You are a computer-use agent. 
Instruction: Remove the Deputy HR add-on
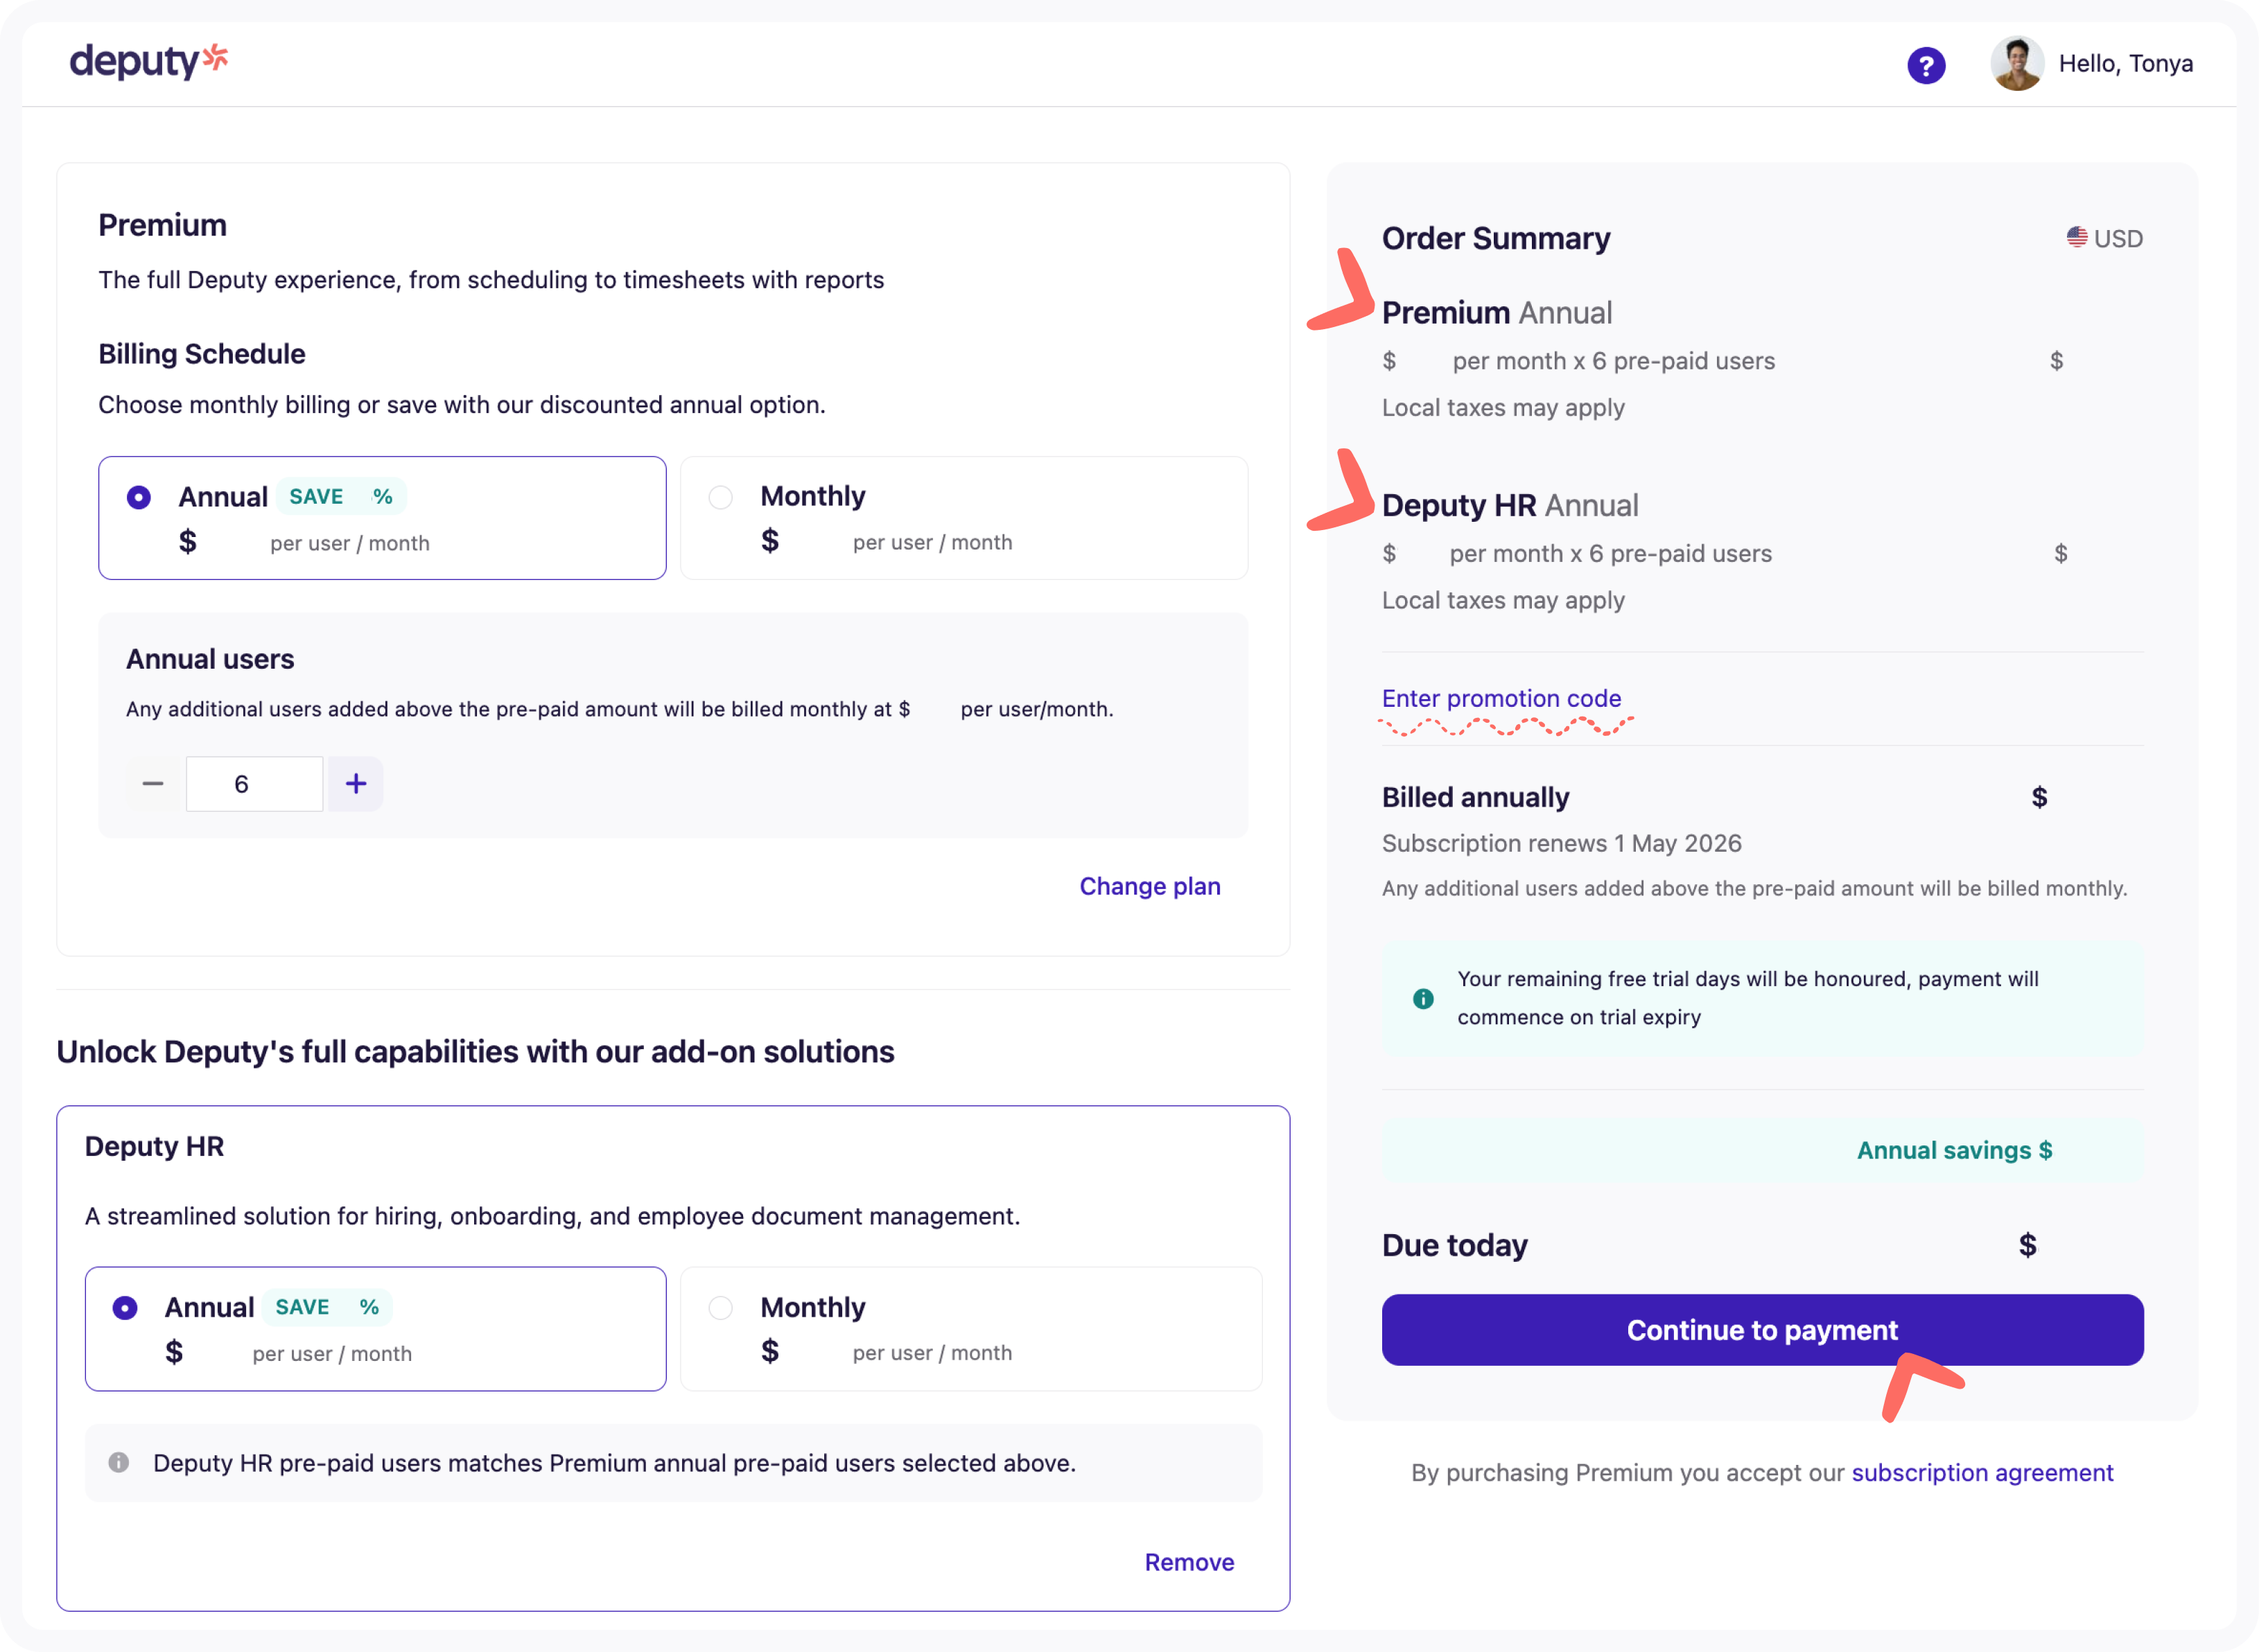click(1189, 1562)
